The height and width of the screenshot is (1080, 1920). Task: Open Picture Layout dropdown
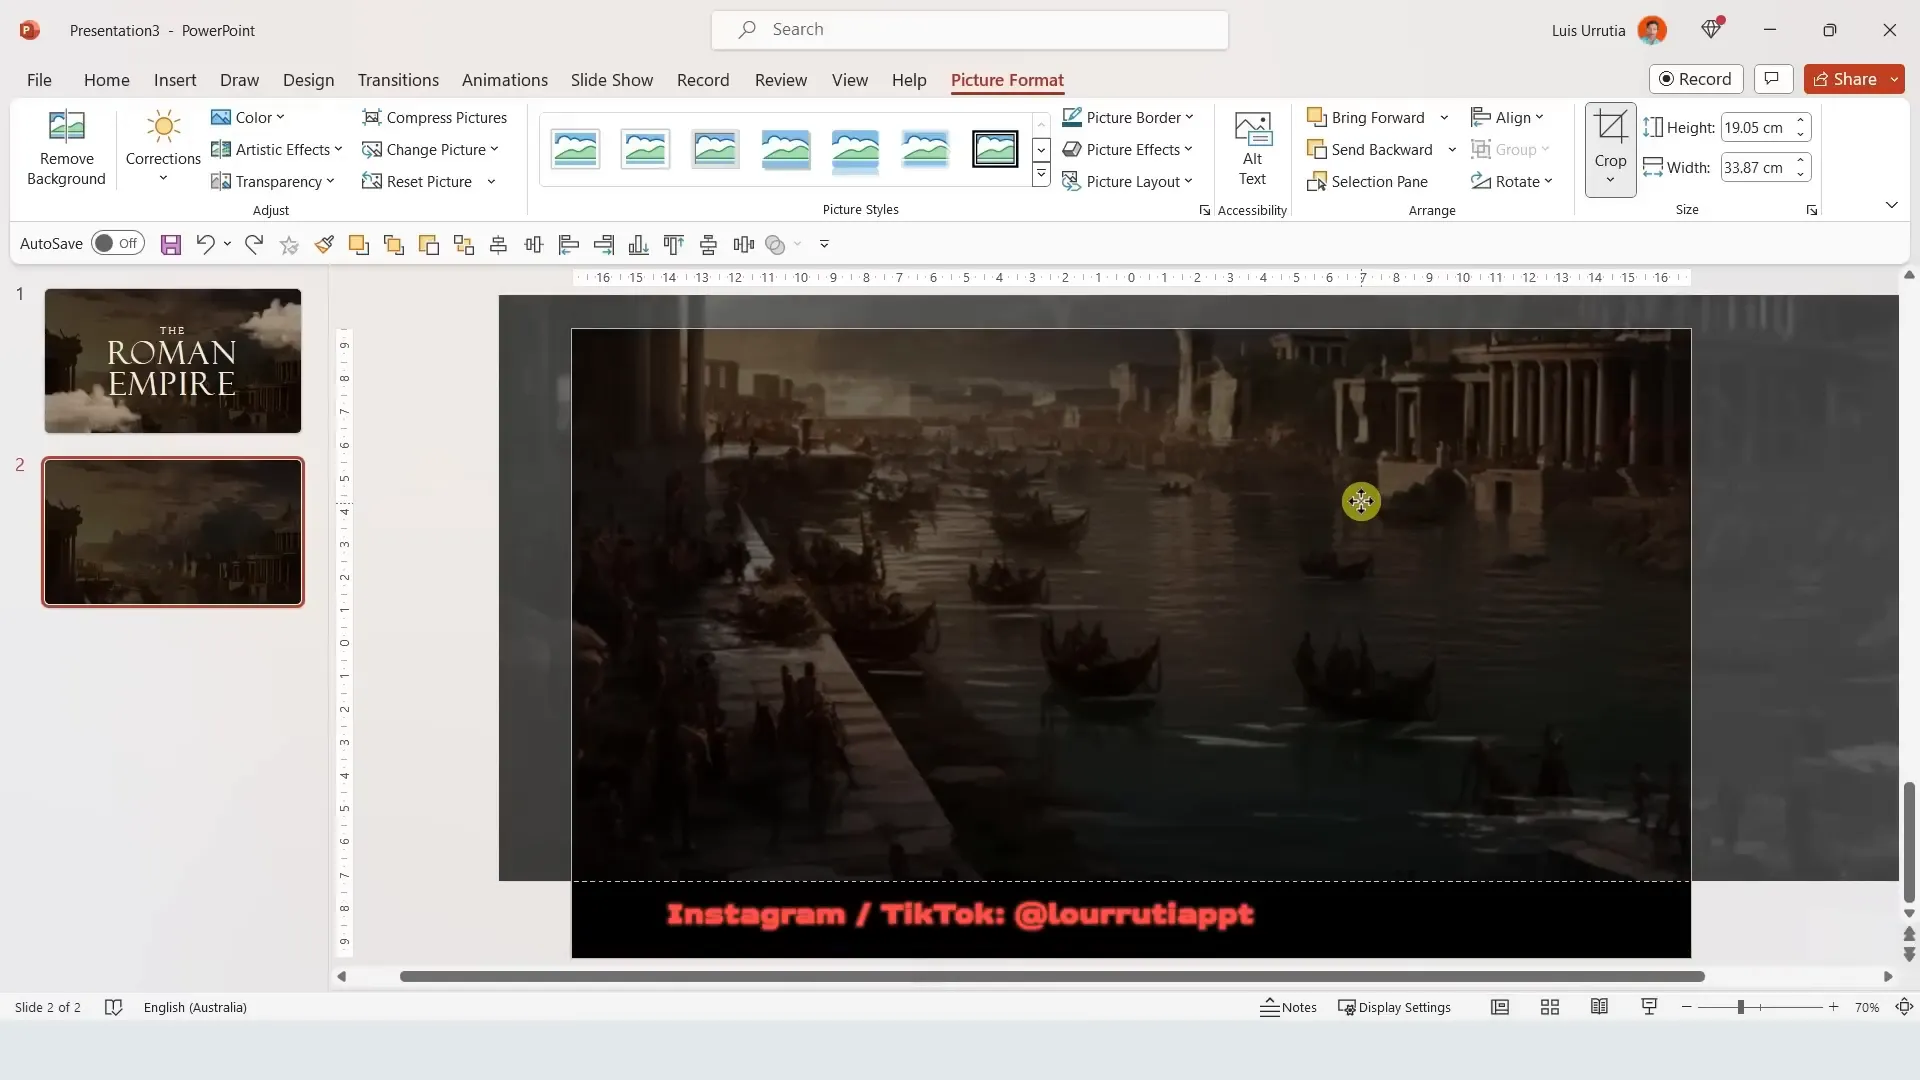[1127, 181]
